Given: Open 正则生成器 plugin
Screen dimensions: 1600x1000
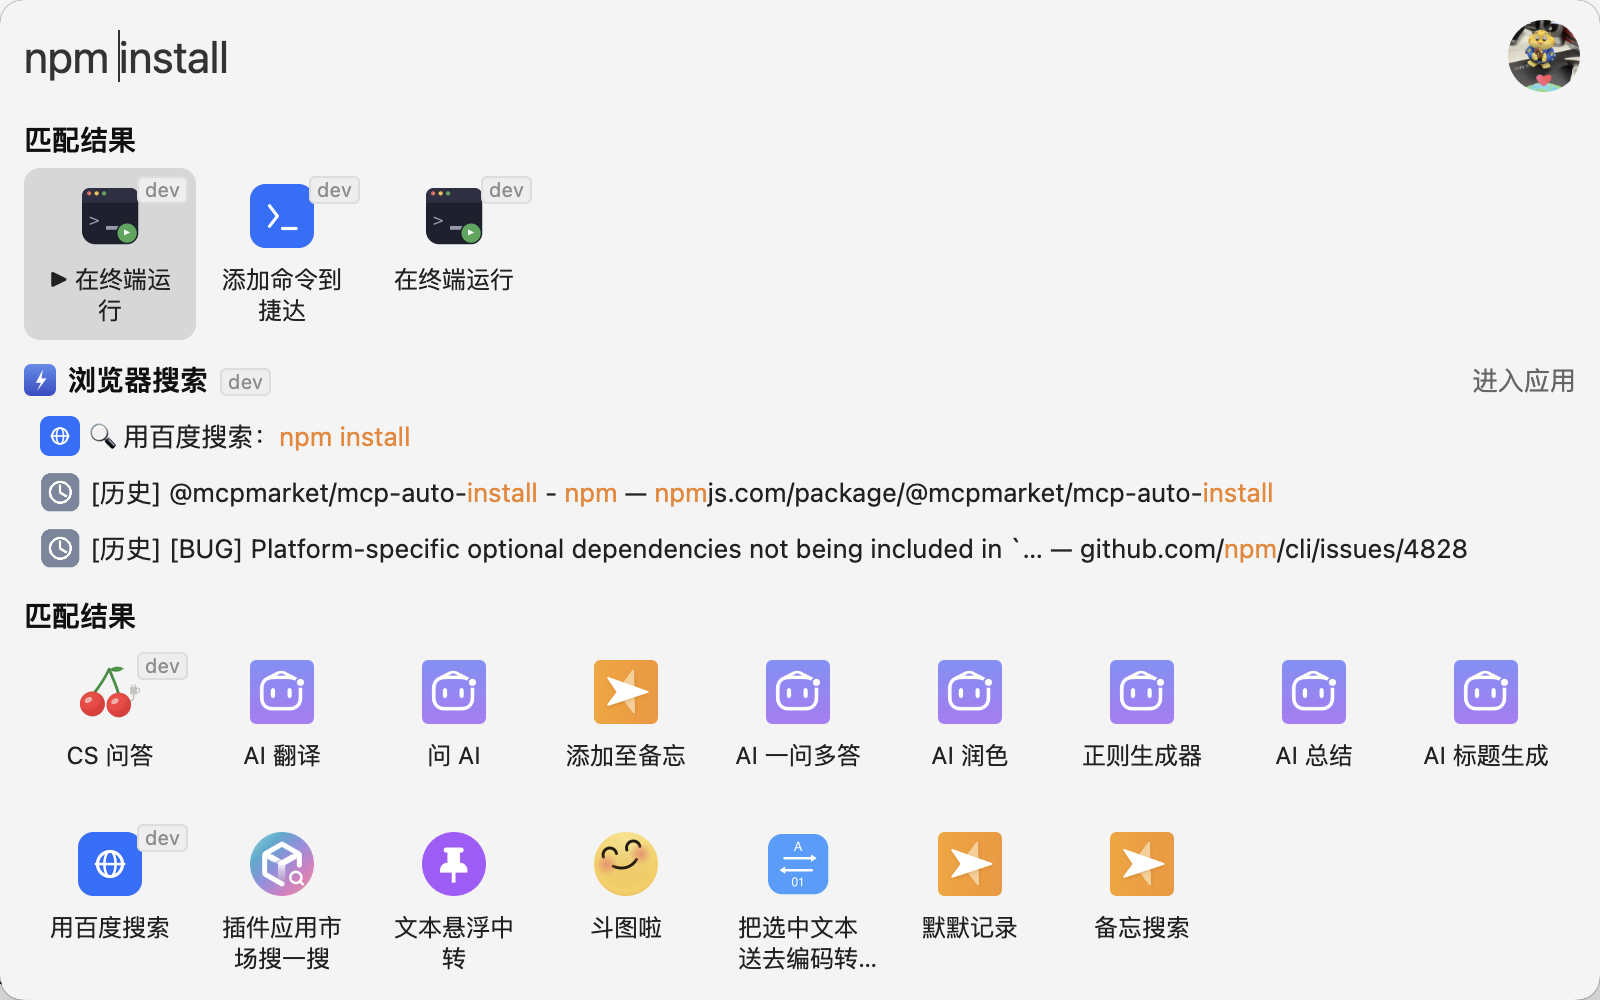Looking at the screenshot, I should pyautogui.click(x=1142, y=716).
